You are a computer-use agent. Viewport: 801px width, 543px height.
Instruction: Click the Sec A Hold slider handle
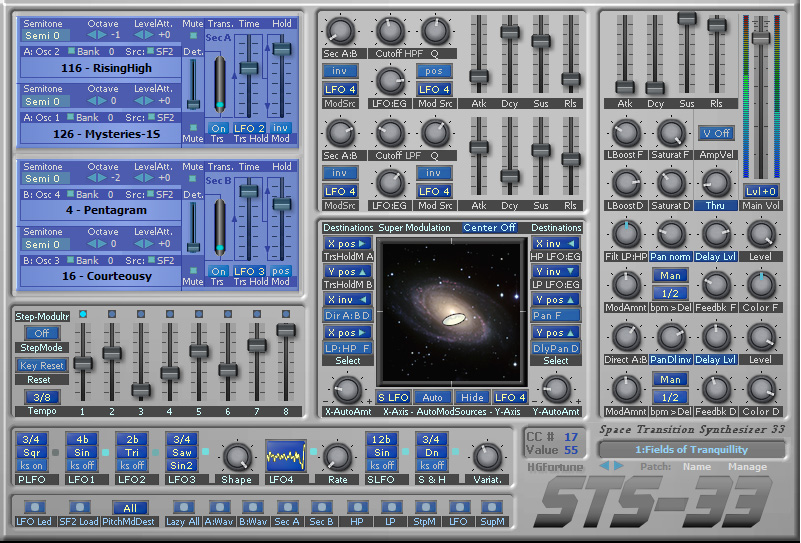coord(281,49)
